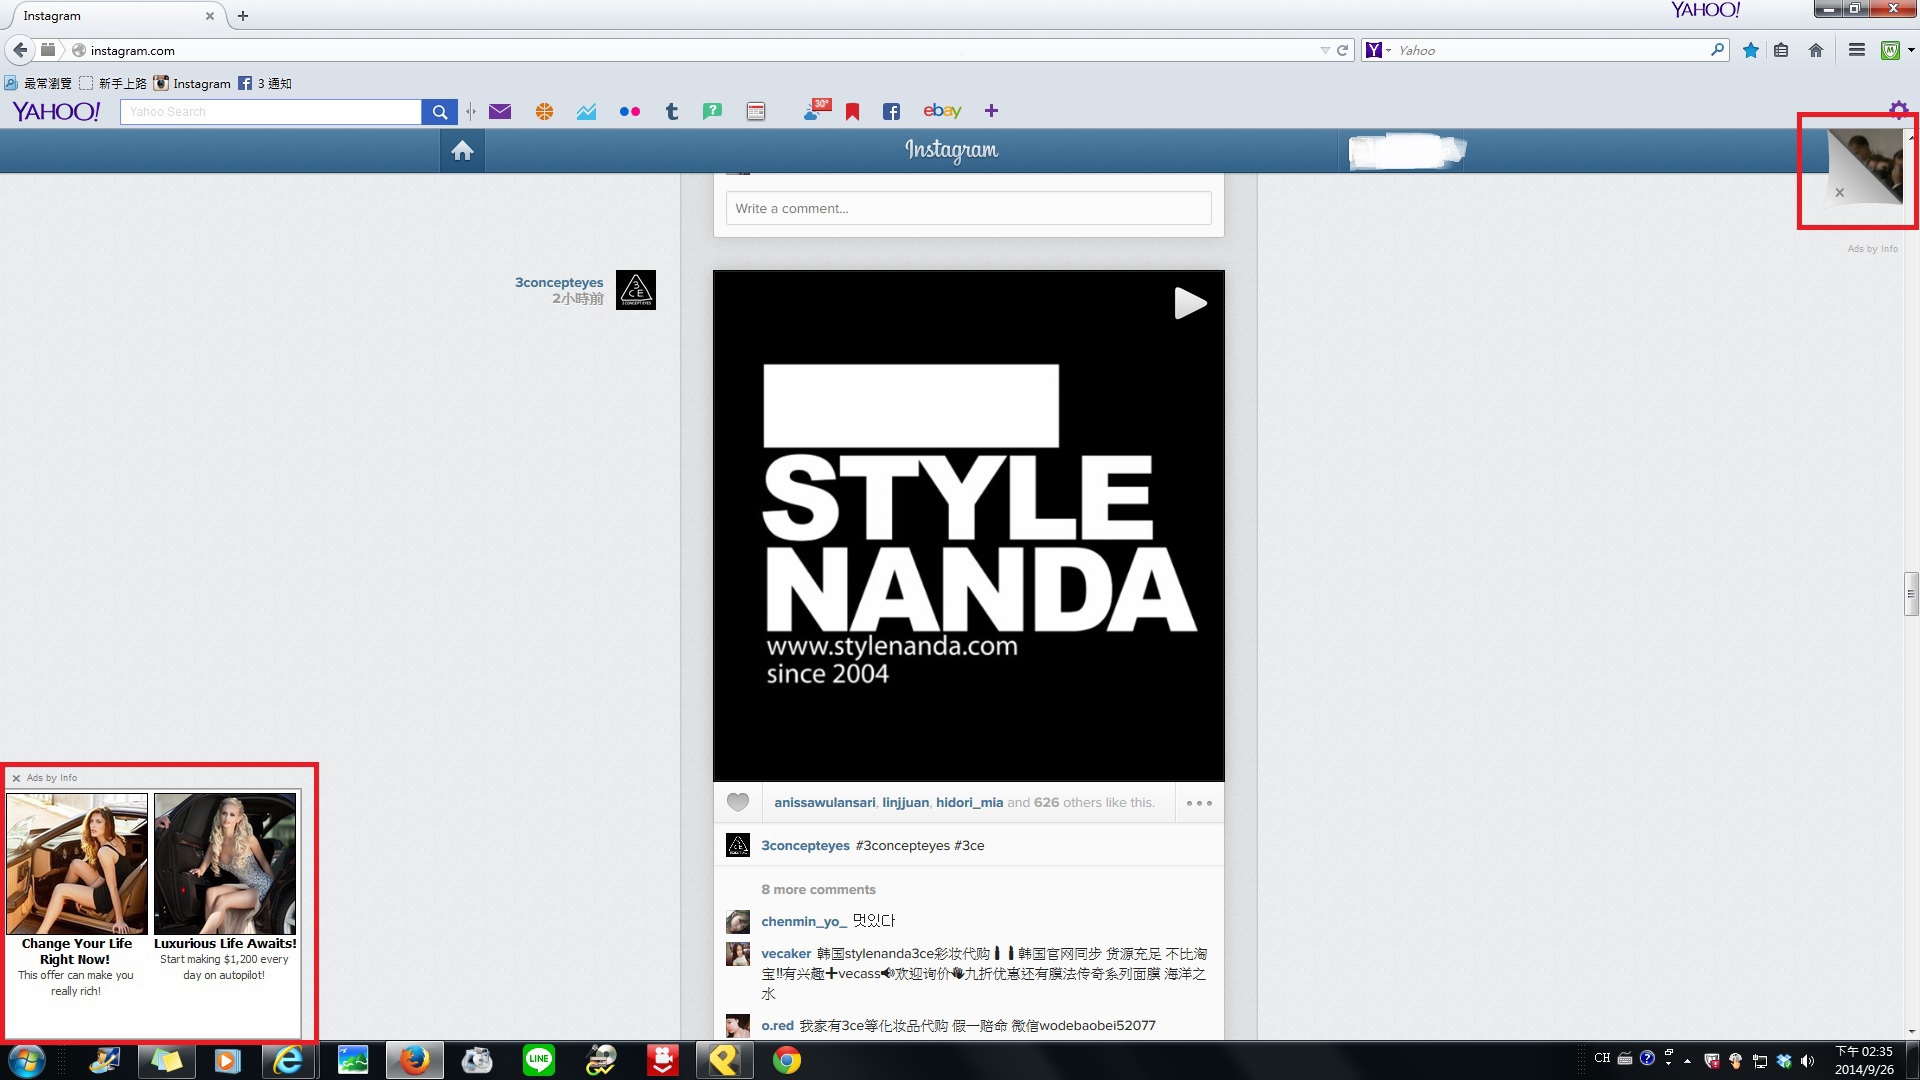Open Yahoo toolbar settings gear
The image size is (1920, 1080).
point(1898,108)
